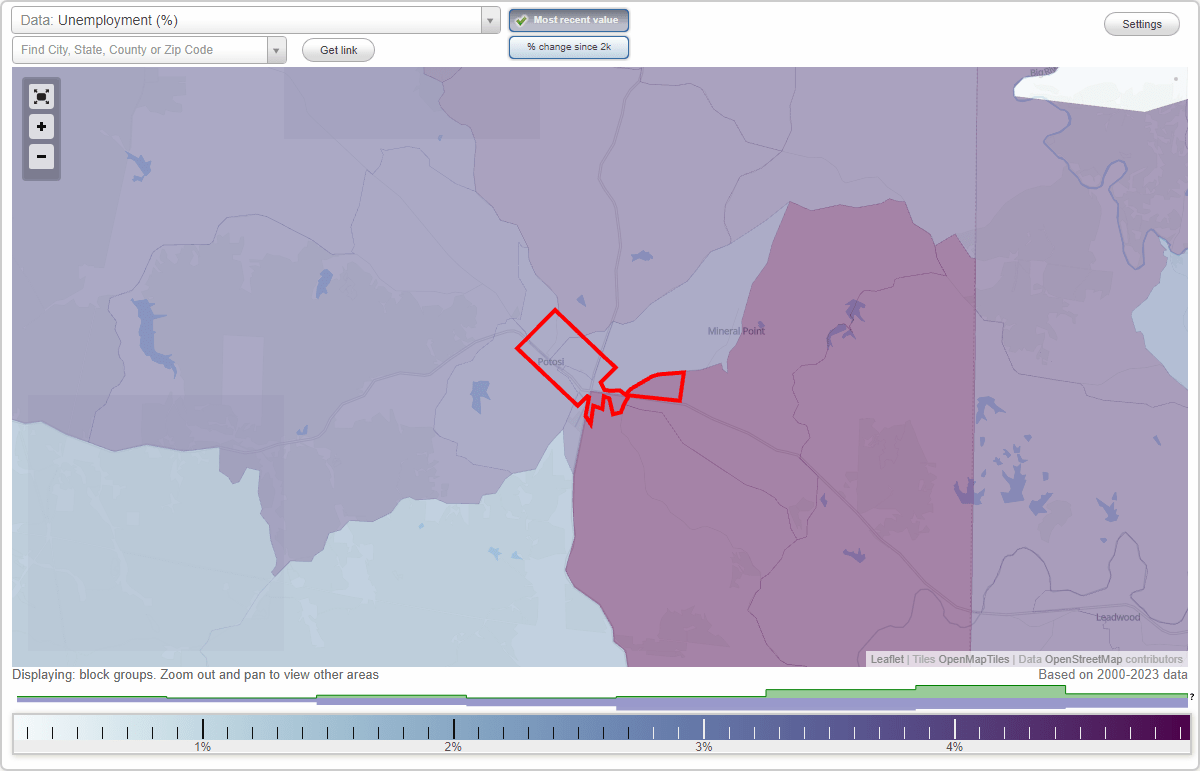Click the fullscreen map icon
Screen dimensions: 1200x771
(41, 96)
